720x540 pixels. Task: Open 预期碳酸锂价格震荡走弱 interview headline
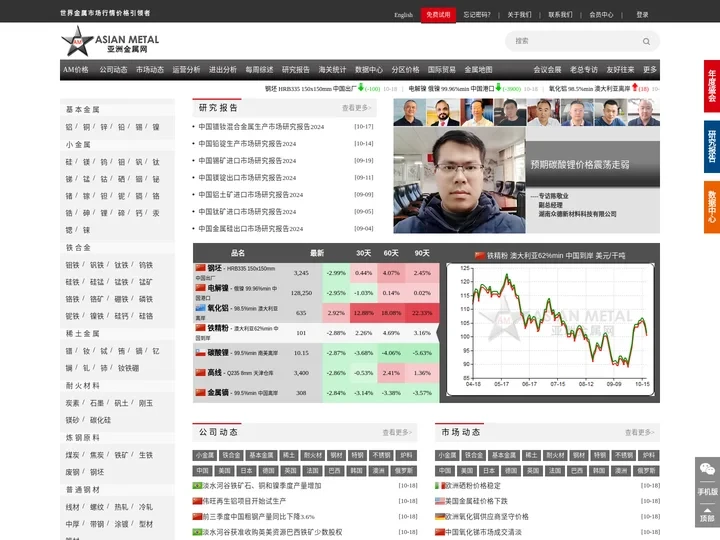click(x=580, y=165)
